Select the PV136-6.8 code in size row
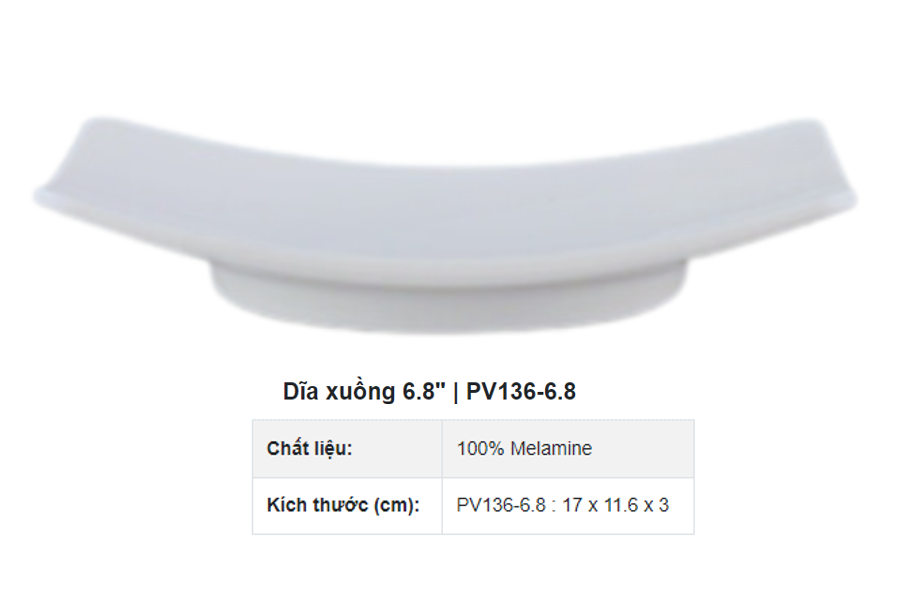 (x=500, y=505)
